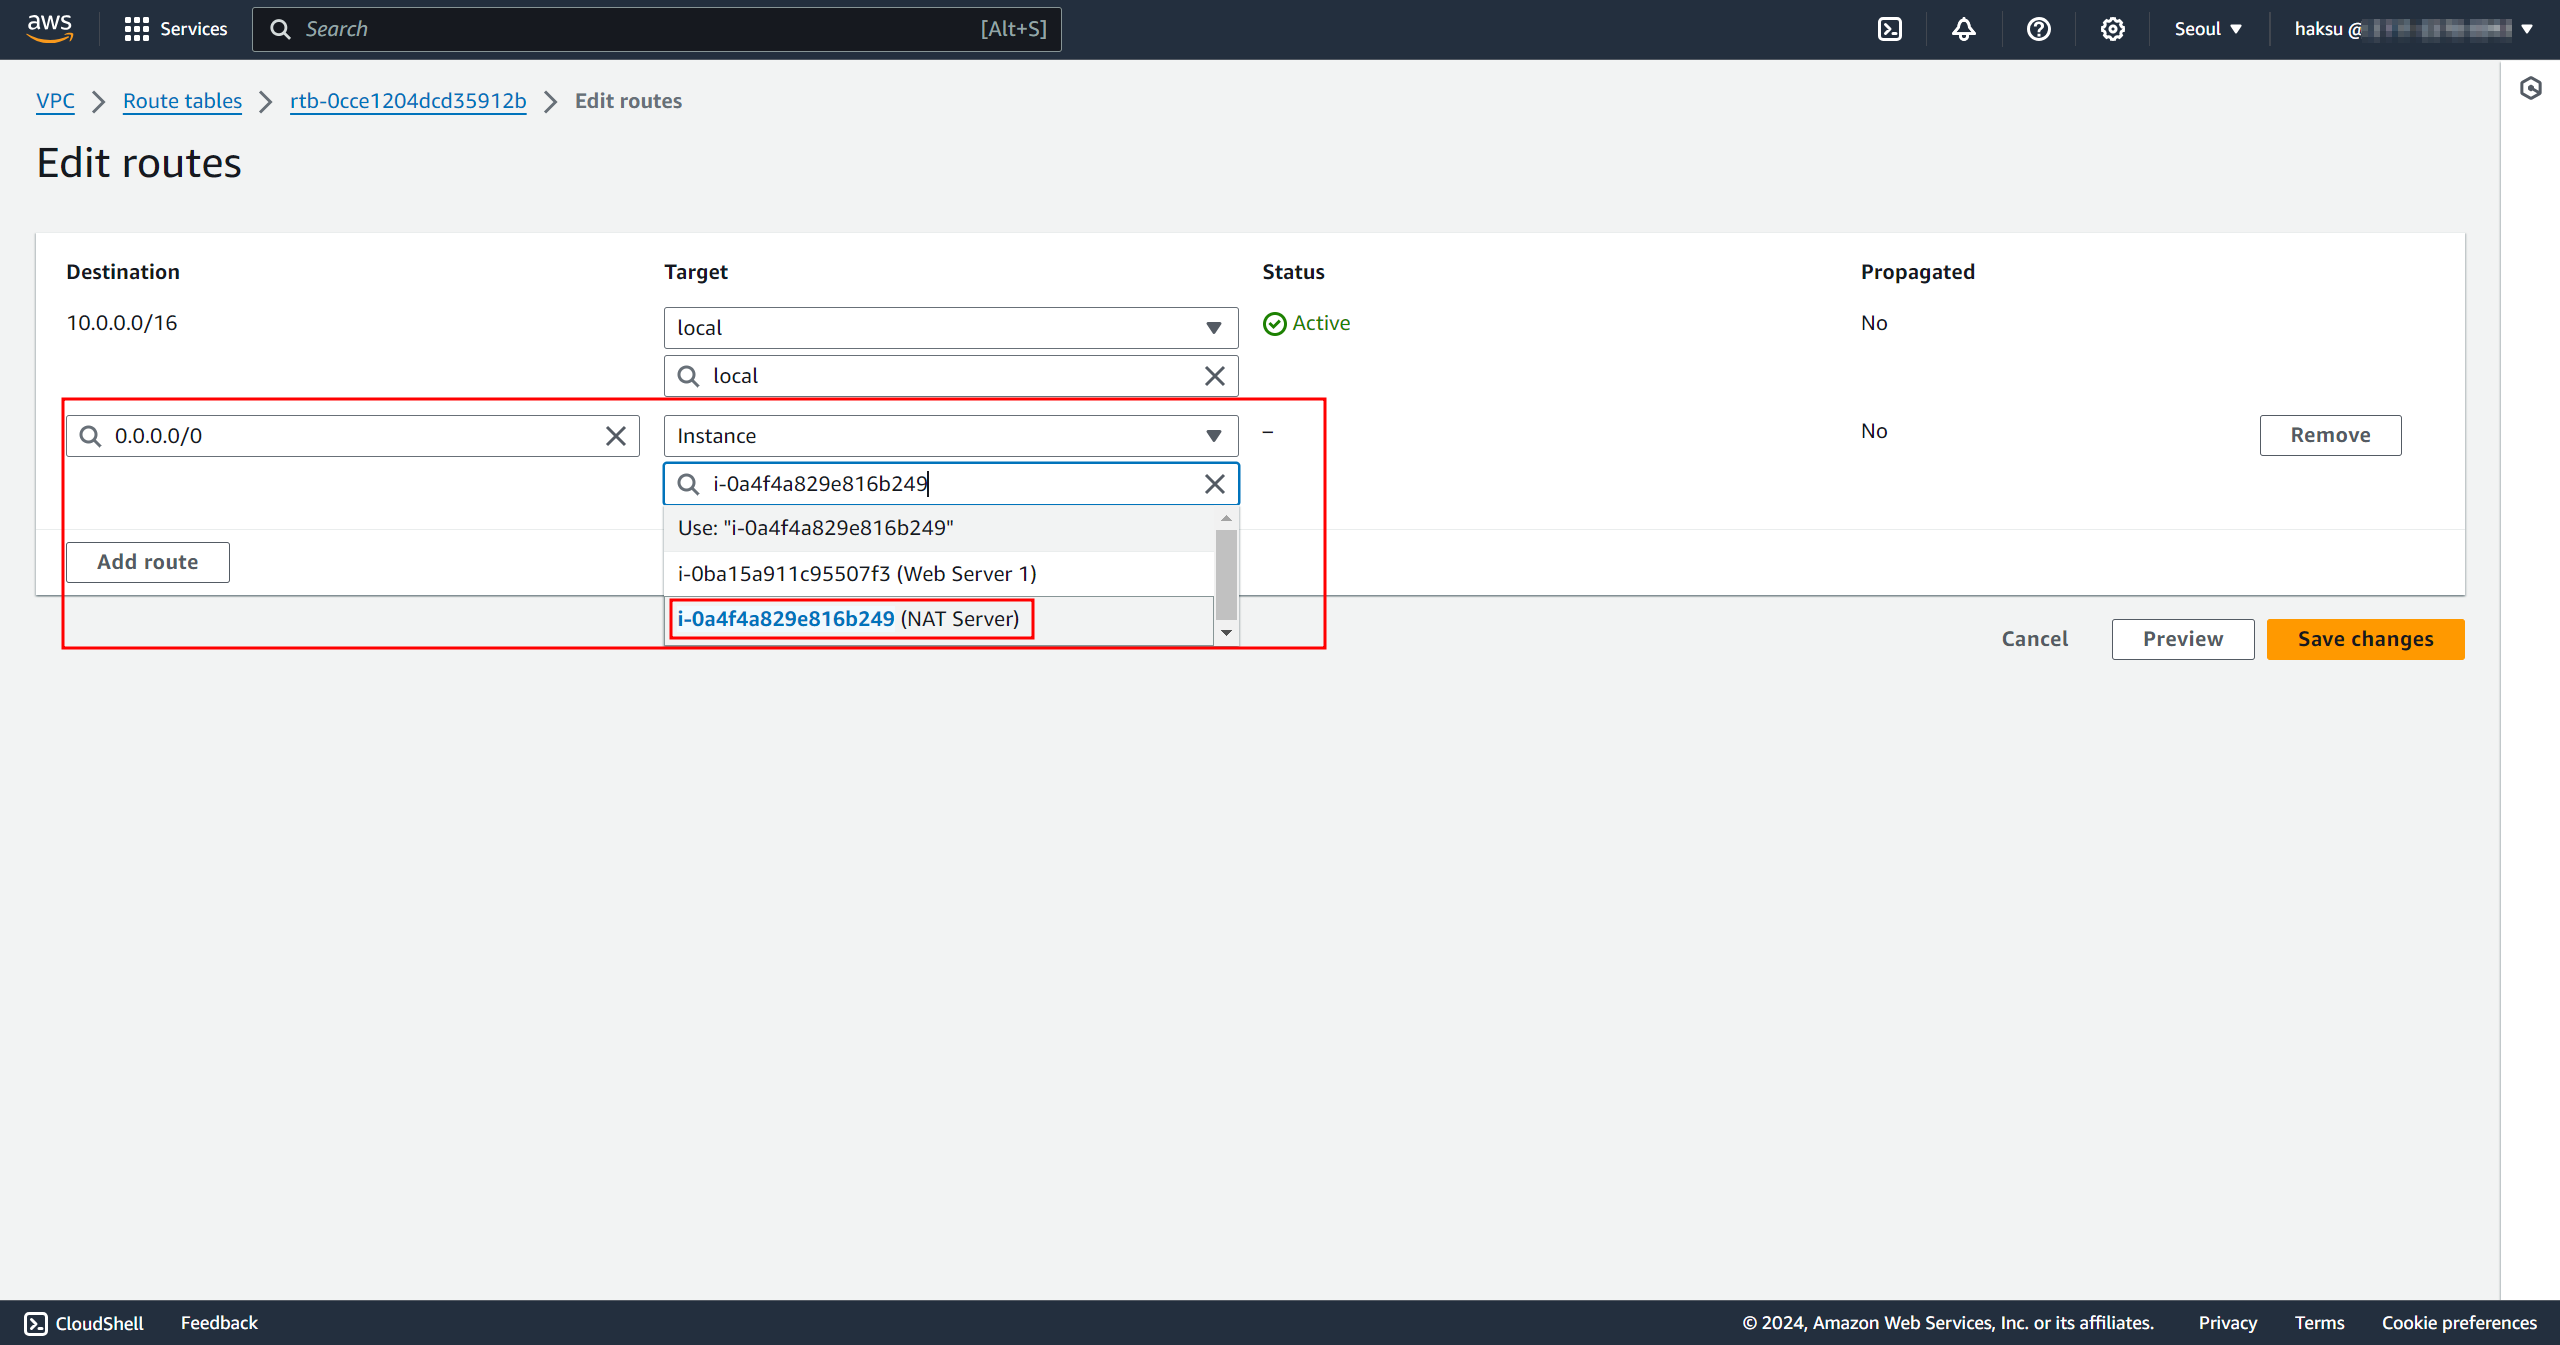Clear the 0.0.0.0/0 destination field
The image size is (2560, 1345).
coord(616,436)
